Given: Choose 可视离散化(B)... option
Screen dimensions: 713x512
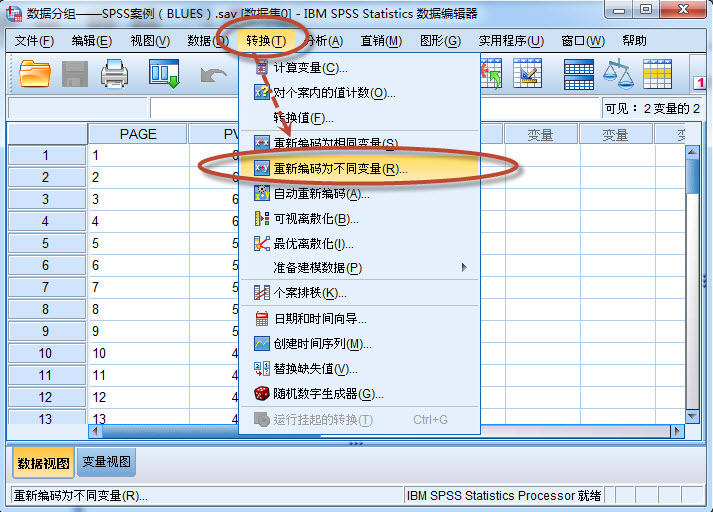Looking at the screenshot, I should (x=359, y=219).
